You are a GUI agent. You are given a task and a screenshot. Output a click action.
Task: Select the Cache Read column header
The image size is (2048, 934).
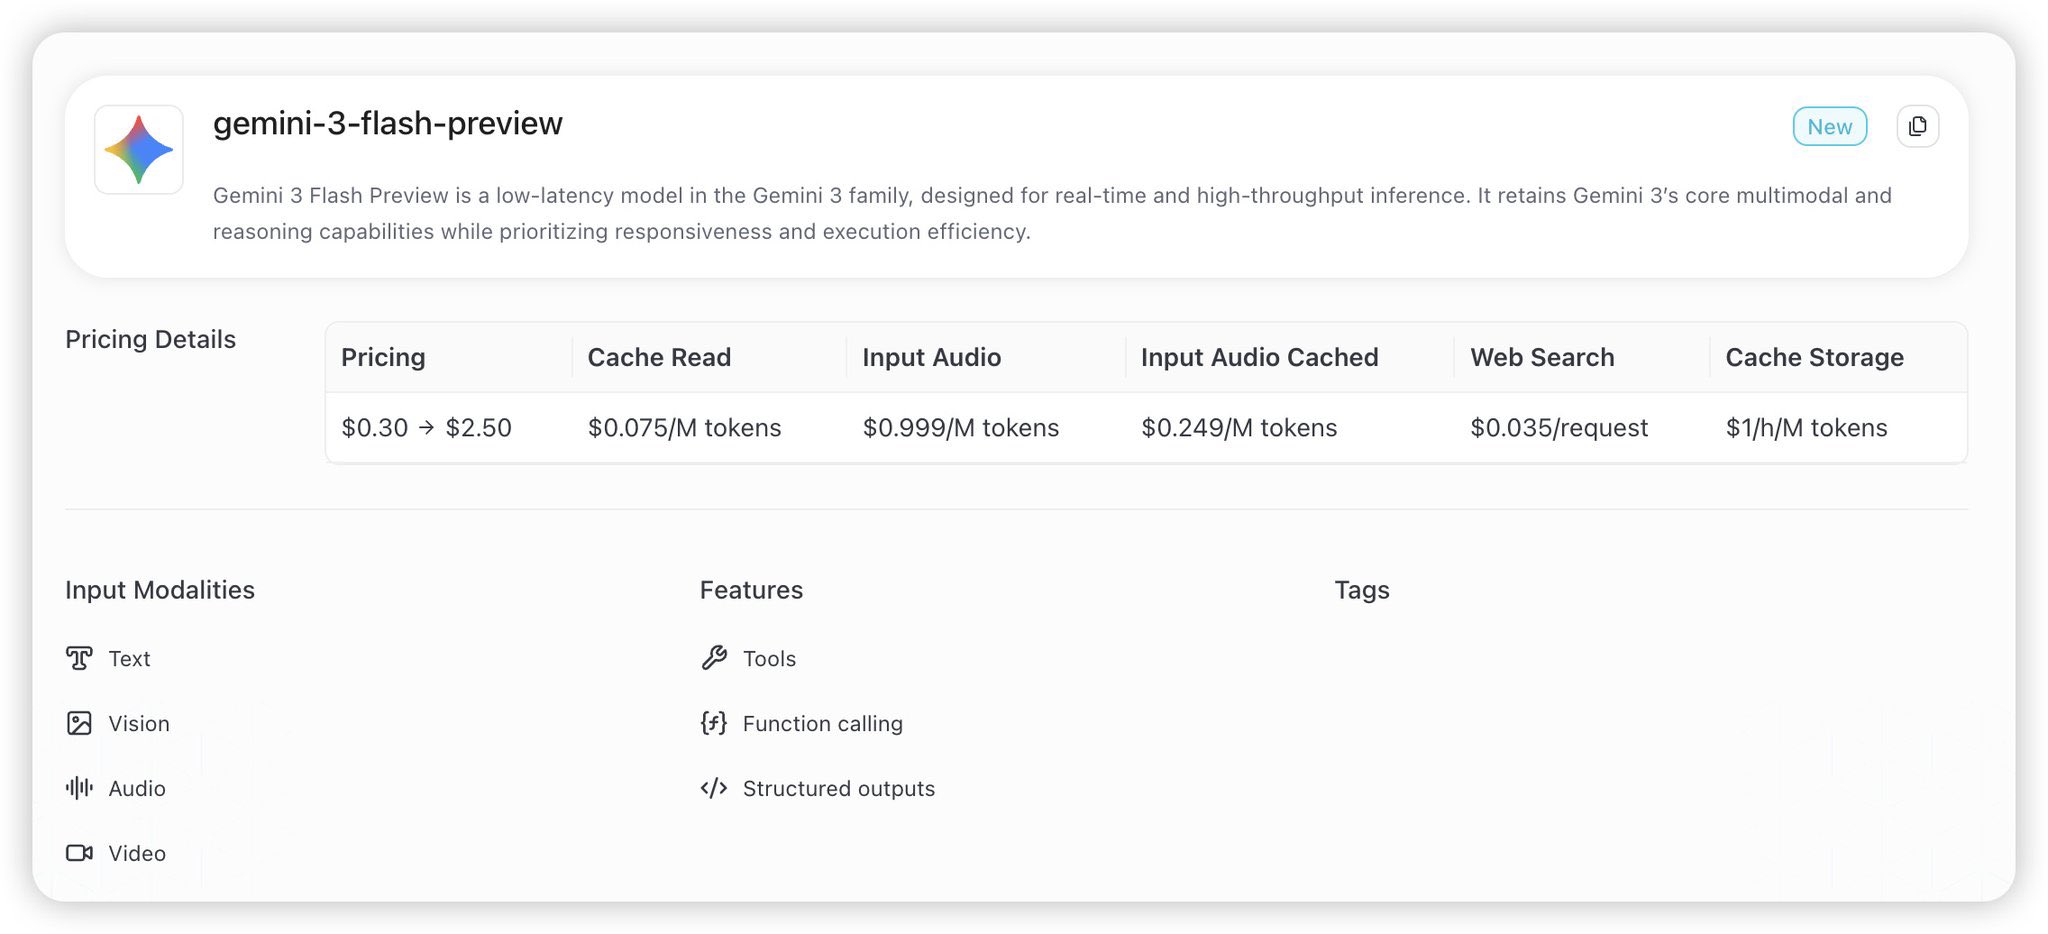click(659, 357)
